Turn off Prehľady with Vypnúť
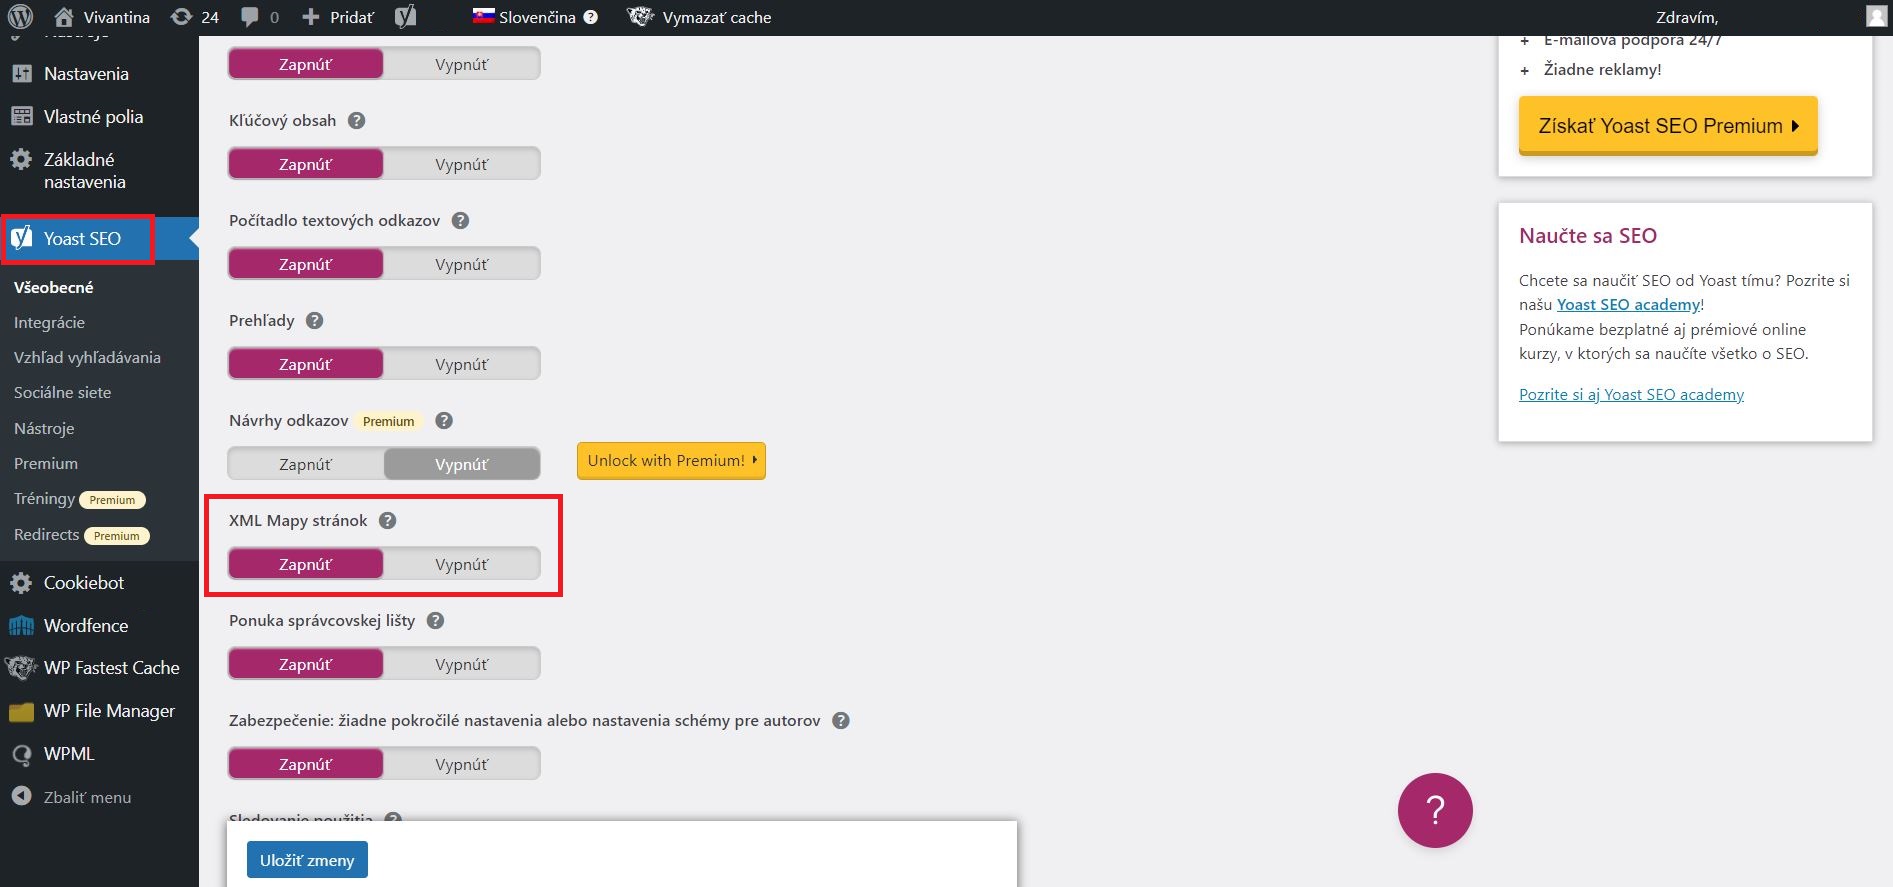The height and width of the screenshot is (887, 1893). 462,364
